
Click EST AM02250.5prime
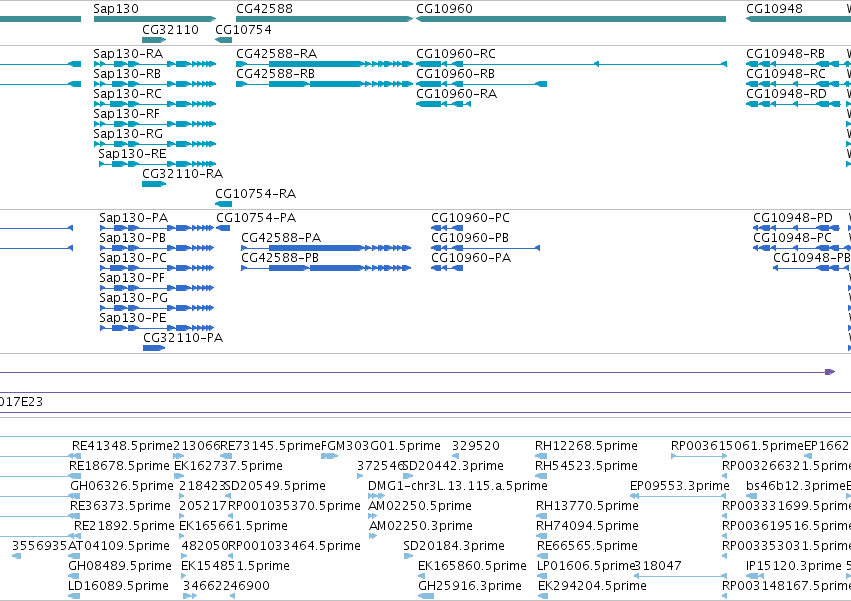pyautogui.click(x=420, y=506)
